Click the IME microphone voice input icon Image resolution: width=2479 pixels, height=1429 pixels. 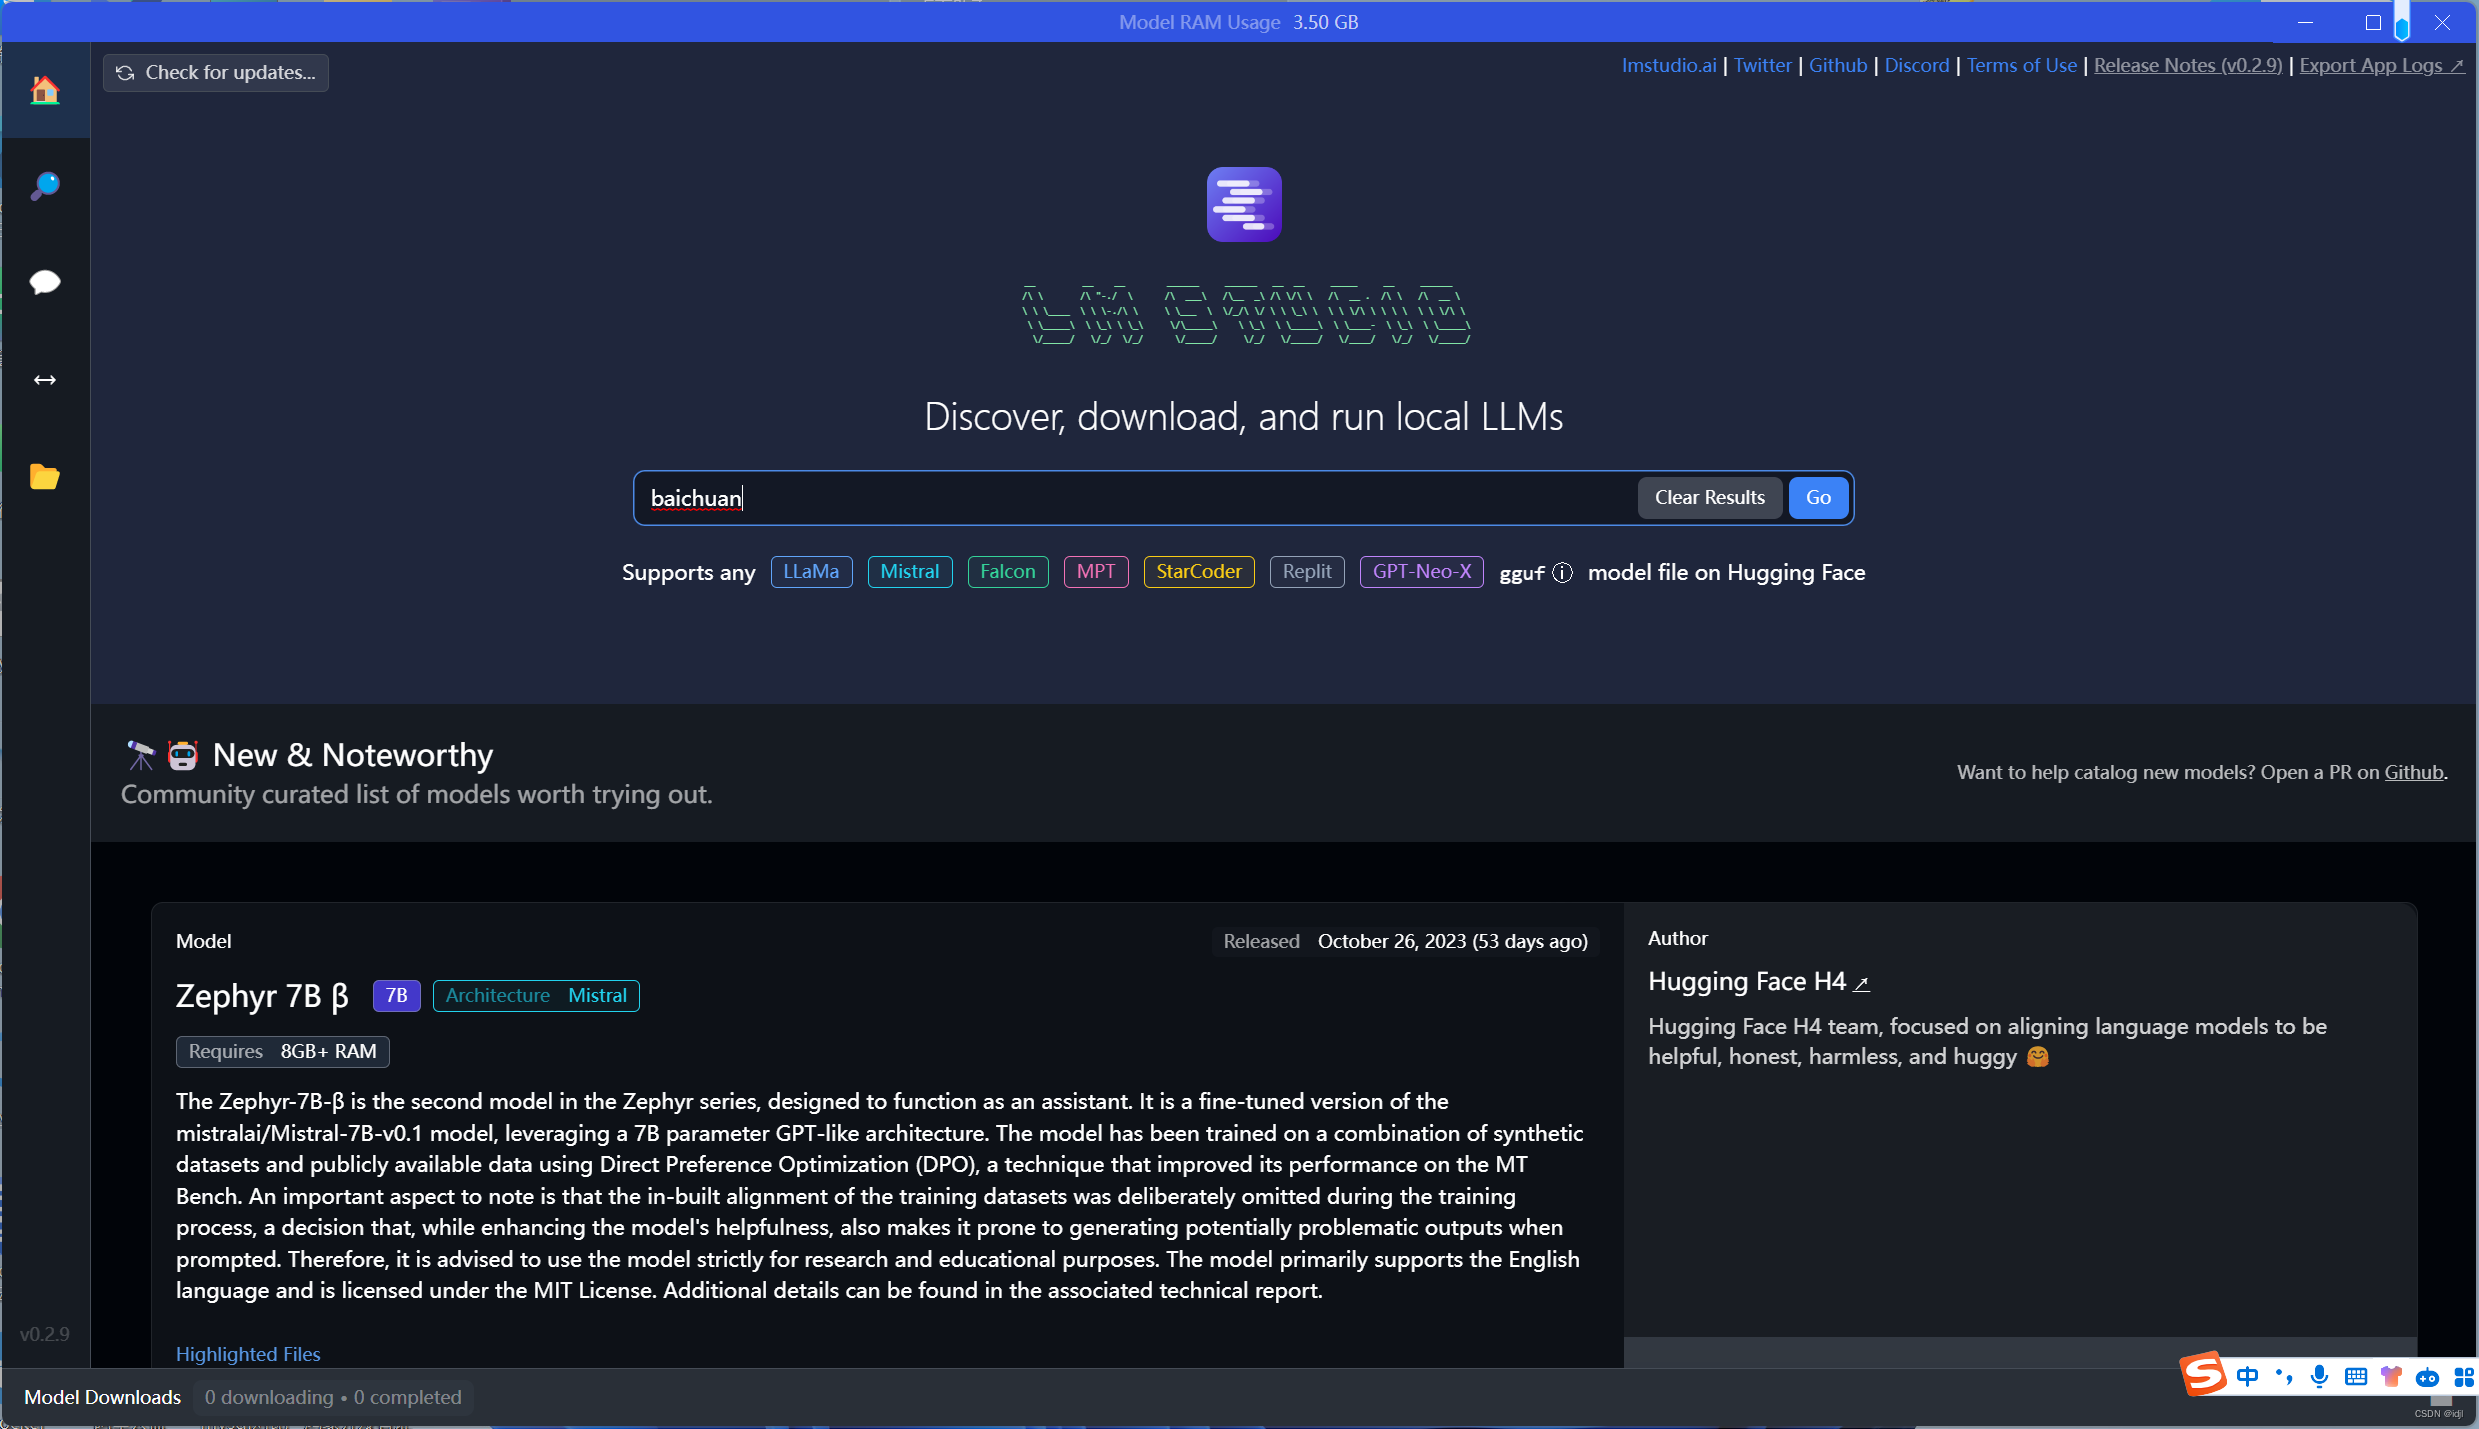pyautogui.click(x=2320, y=1377)
